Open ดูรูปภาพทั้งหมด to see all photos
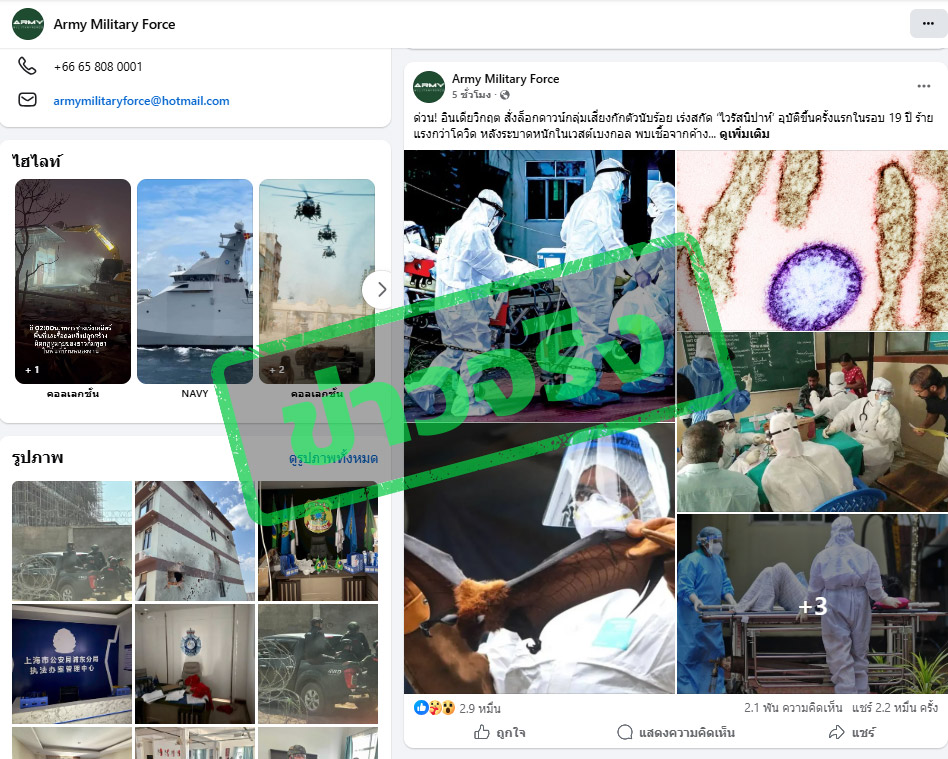Image resolution: width=948 pixels, height=759 pixels. click(x=333, y=458)
